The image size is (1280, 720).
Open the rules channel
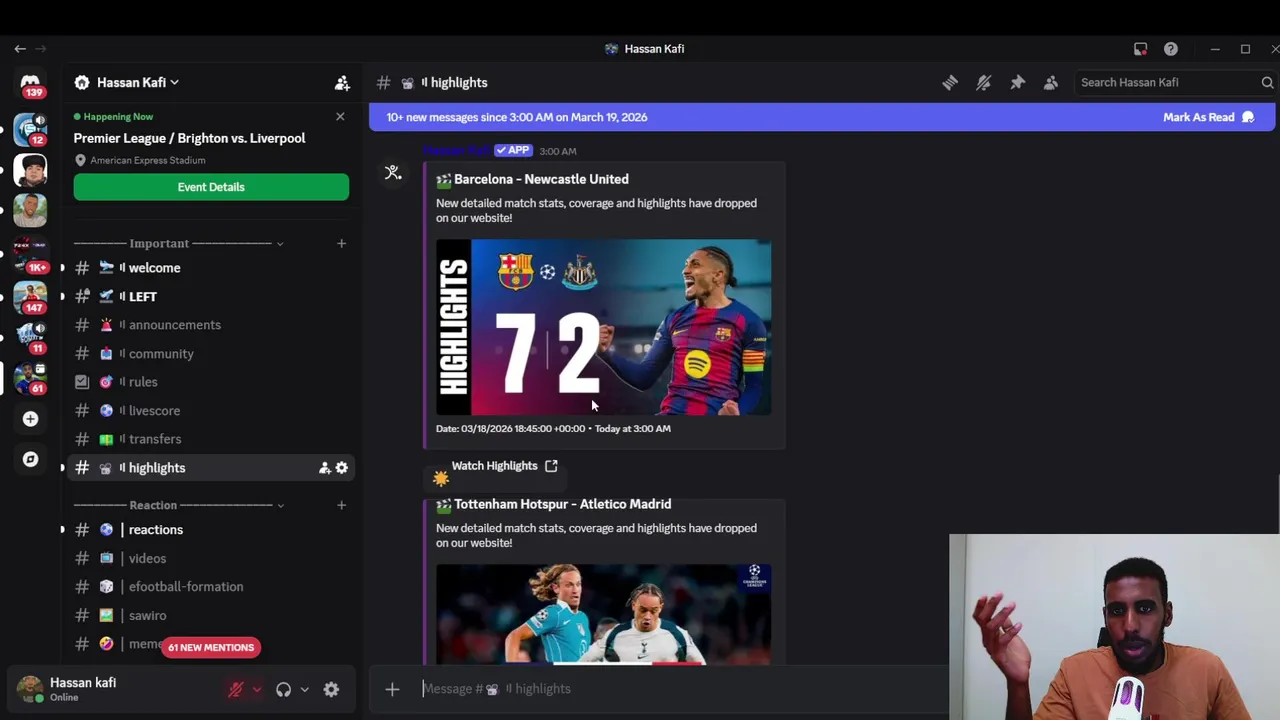coord(210,382)
